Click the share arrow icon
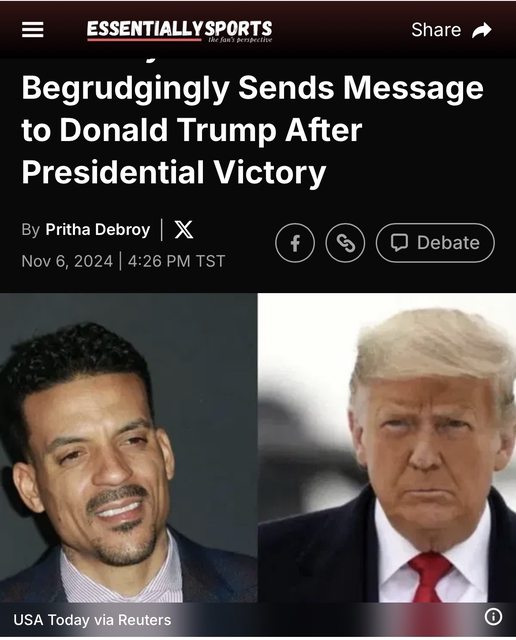This screenshot has width=516, height=640. click(481, 30)
